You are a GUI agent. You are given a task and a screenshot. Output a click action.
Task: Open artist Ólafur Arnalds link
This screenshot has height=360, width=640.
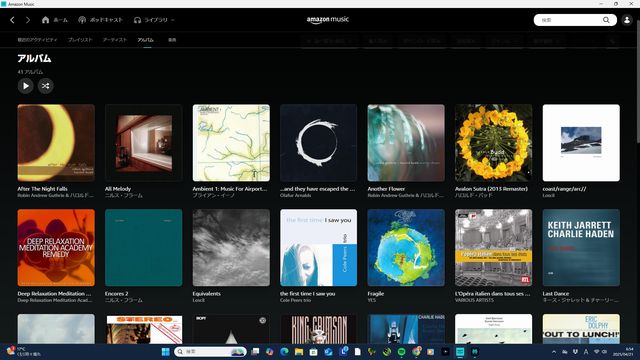pos(296,196)
